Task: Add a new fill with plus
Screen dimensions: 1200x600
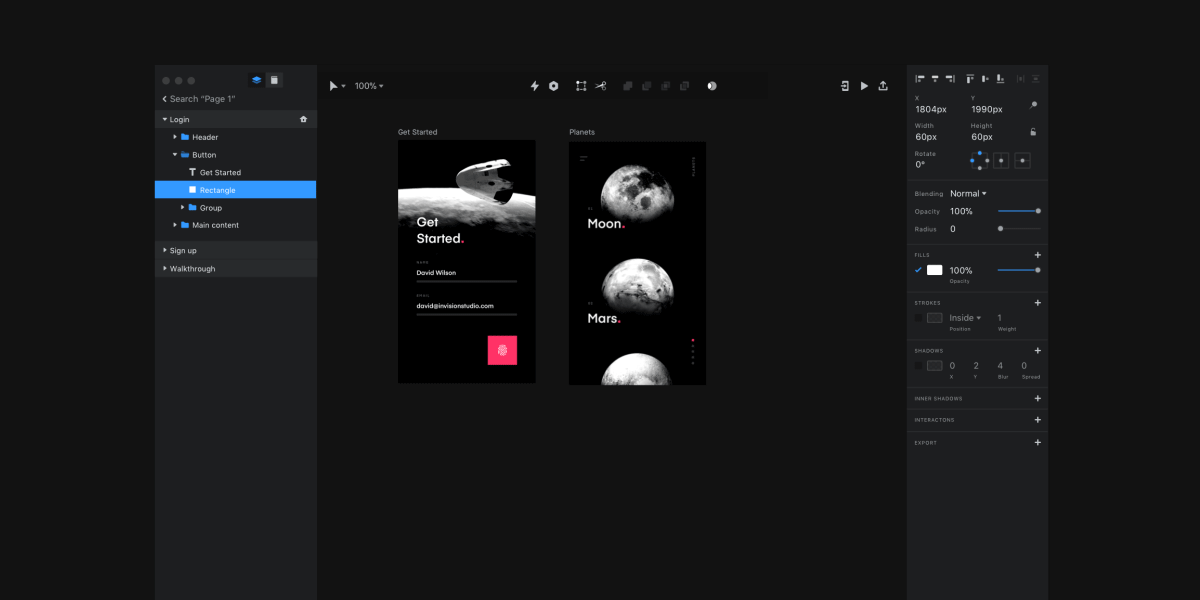Action: 1037,255
